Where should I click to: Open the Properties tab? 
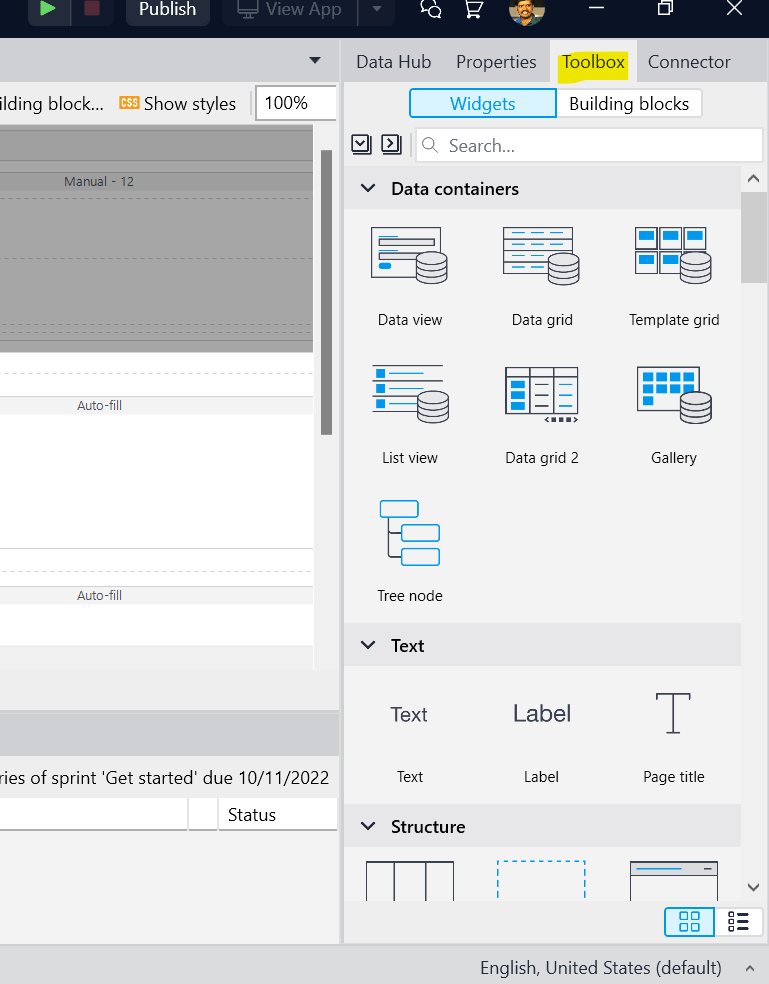496,62
